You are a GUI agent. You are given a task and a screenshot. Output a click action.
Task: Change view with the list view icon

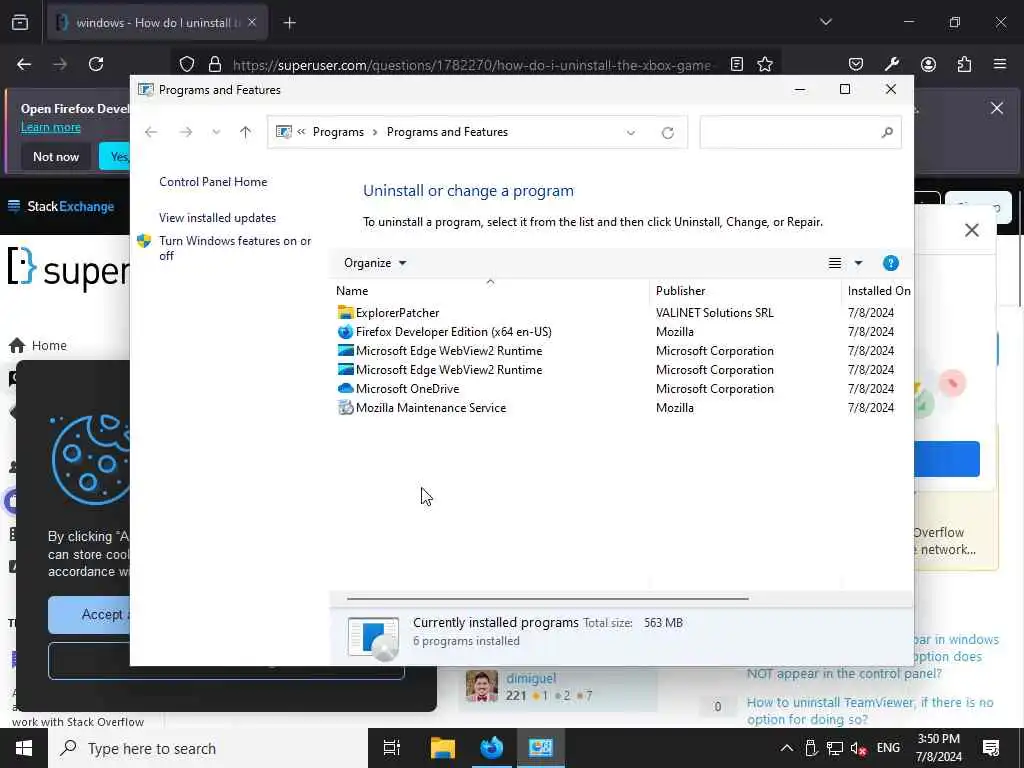[835, 263]
